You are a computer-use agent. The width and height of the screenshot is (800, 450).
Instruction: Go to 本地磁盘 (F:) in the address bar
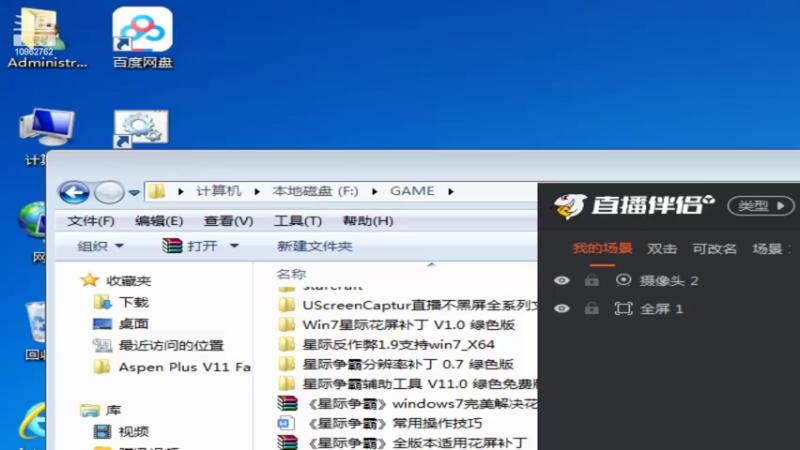click(x=315, y=191)
